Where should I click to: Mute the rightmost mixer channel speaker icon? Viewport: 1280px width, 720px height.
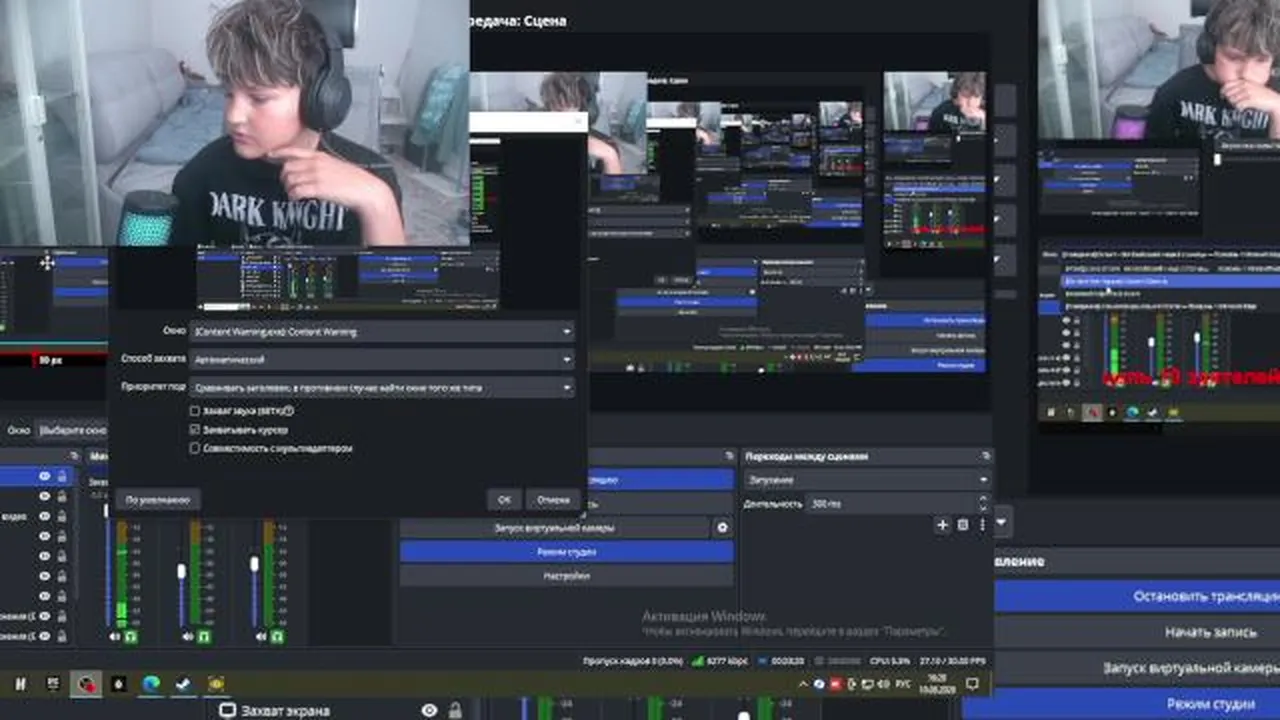261,636
